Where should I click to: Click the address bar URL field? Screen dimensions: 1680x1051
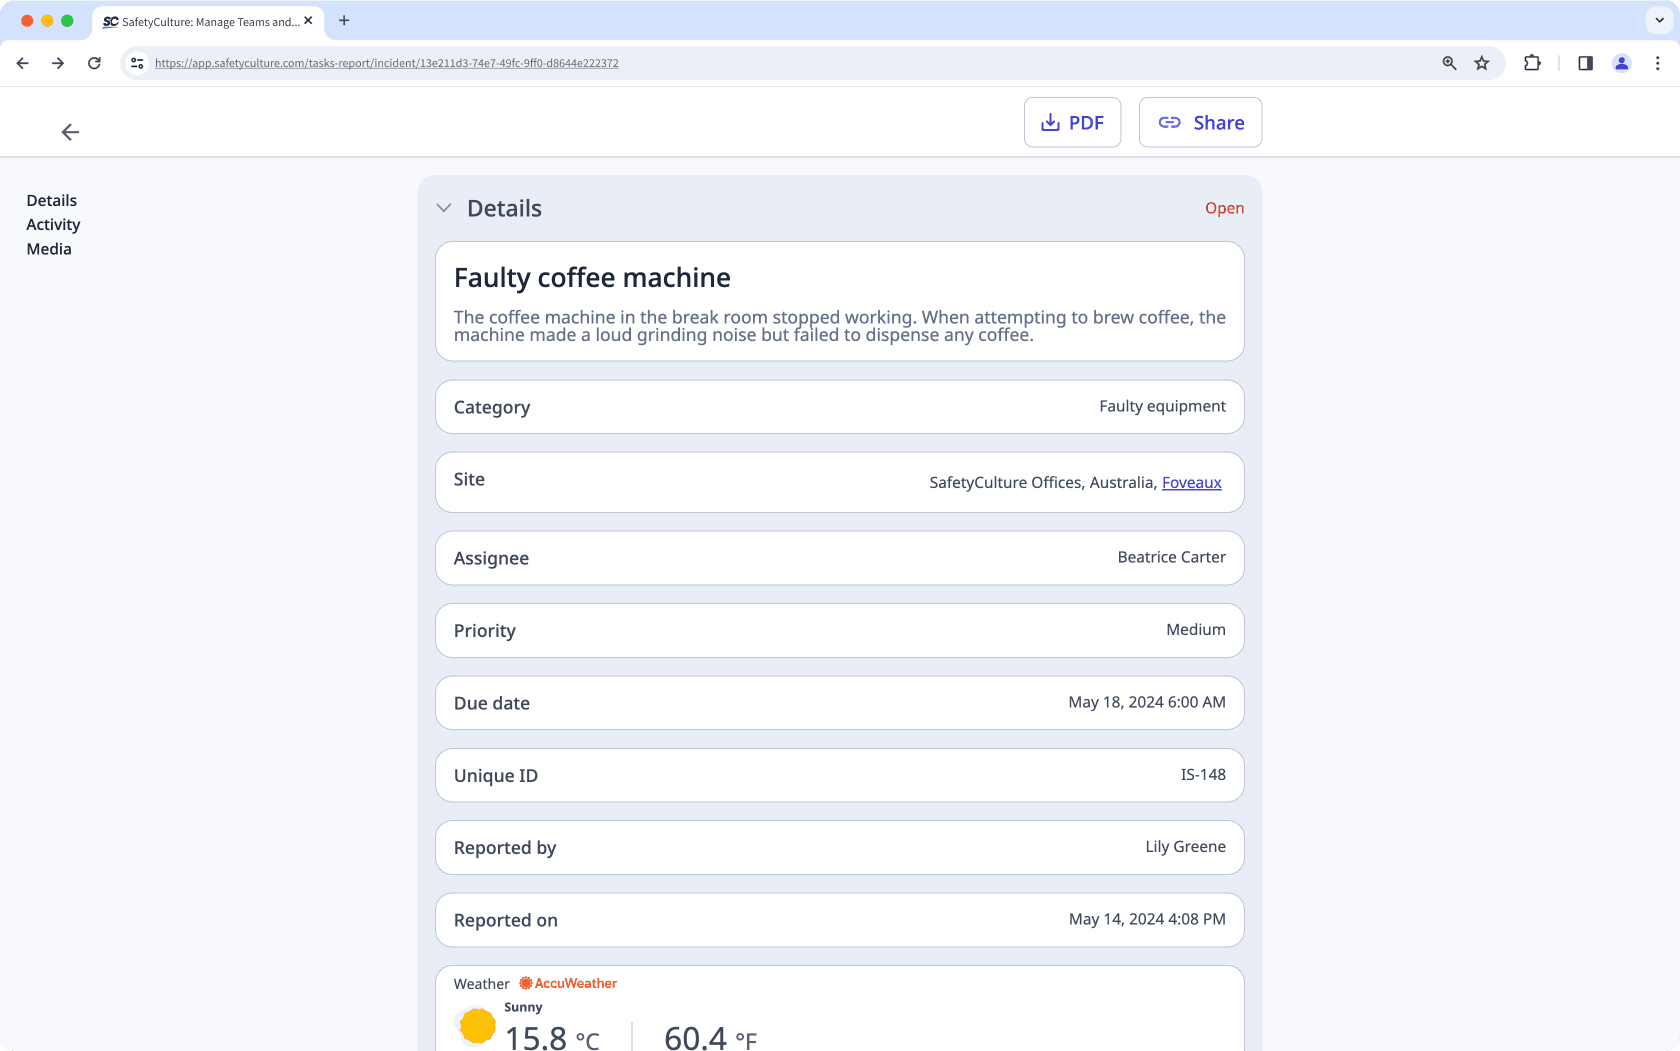385,62
